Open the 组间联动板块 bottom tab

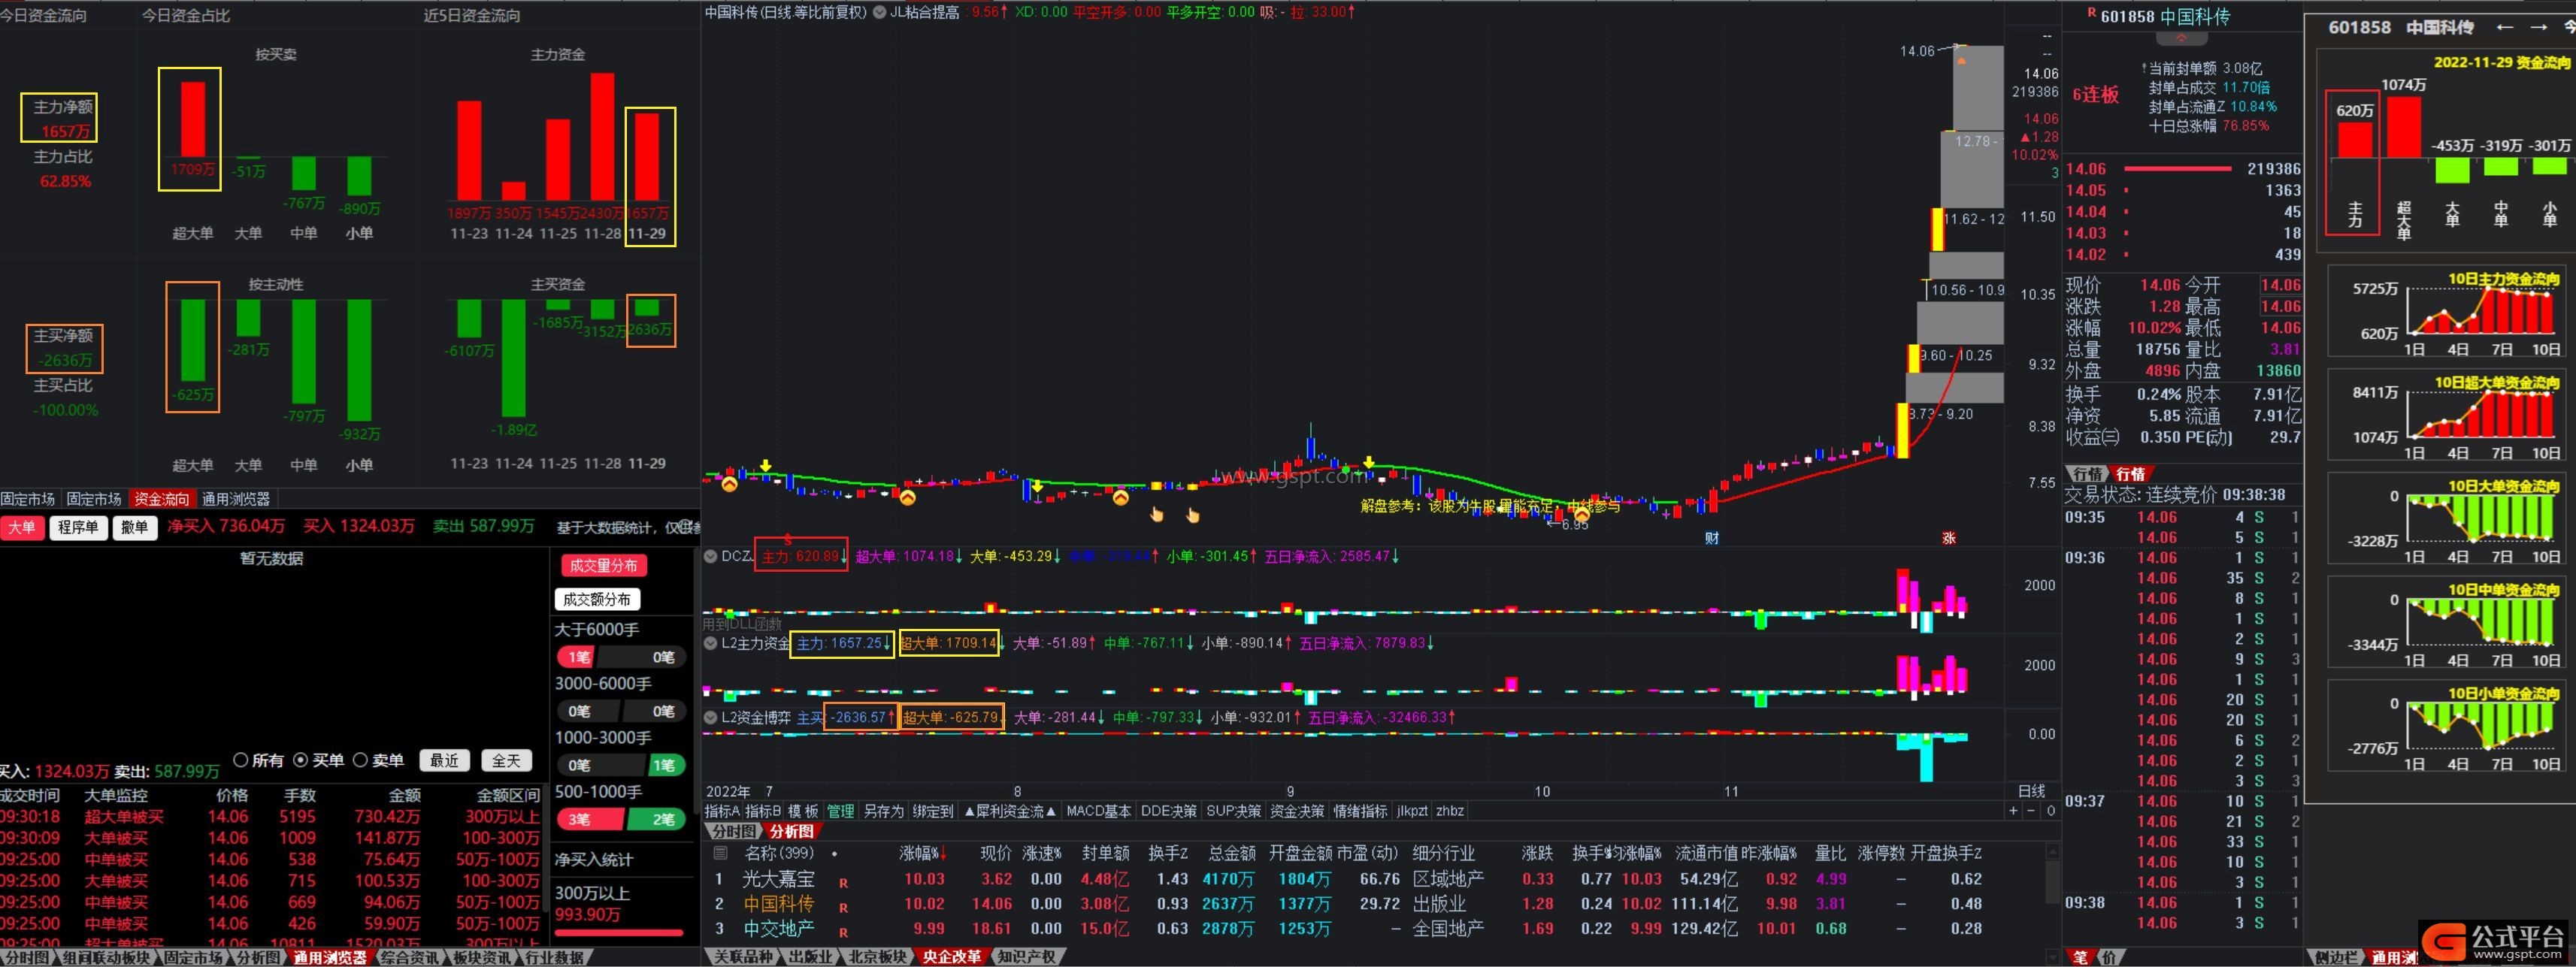(x=105, y=958)
